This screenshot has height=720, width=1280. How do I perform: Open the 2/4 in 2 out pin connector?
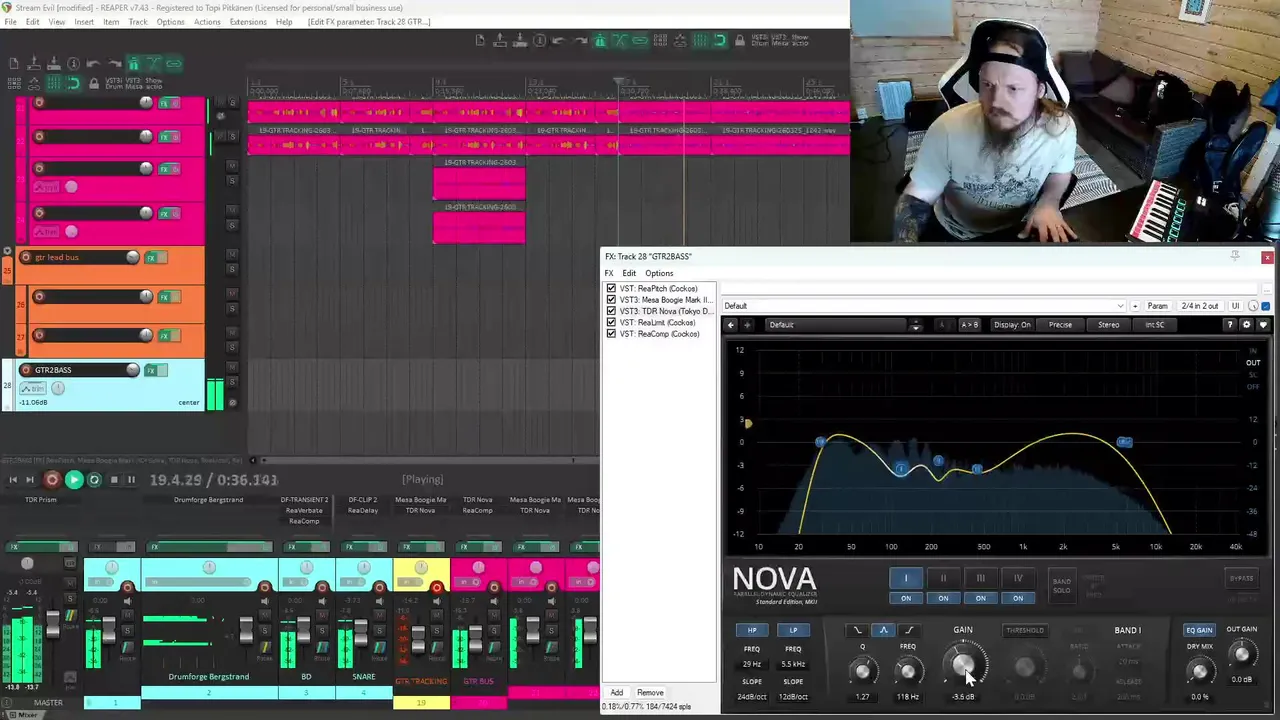(x=1200, y=306)
